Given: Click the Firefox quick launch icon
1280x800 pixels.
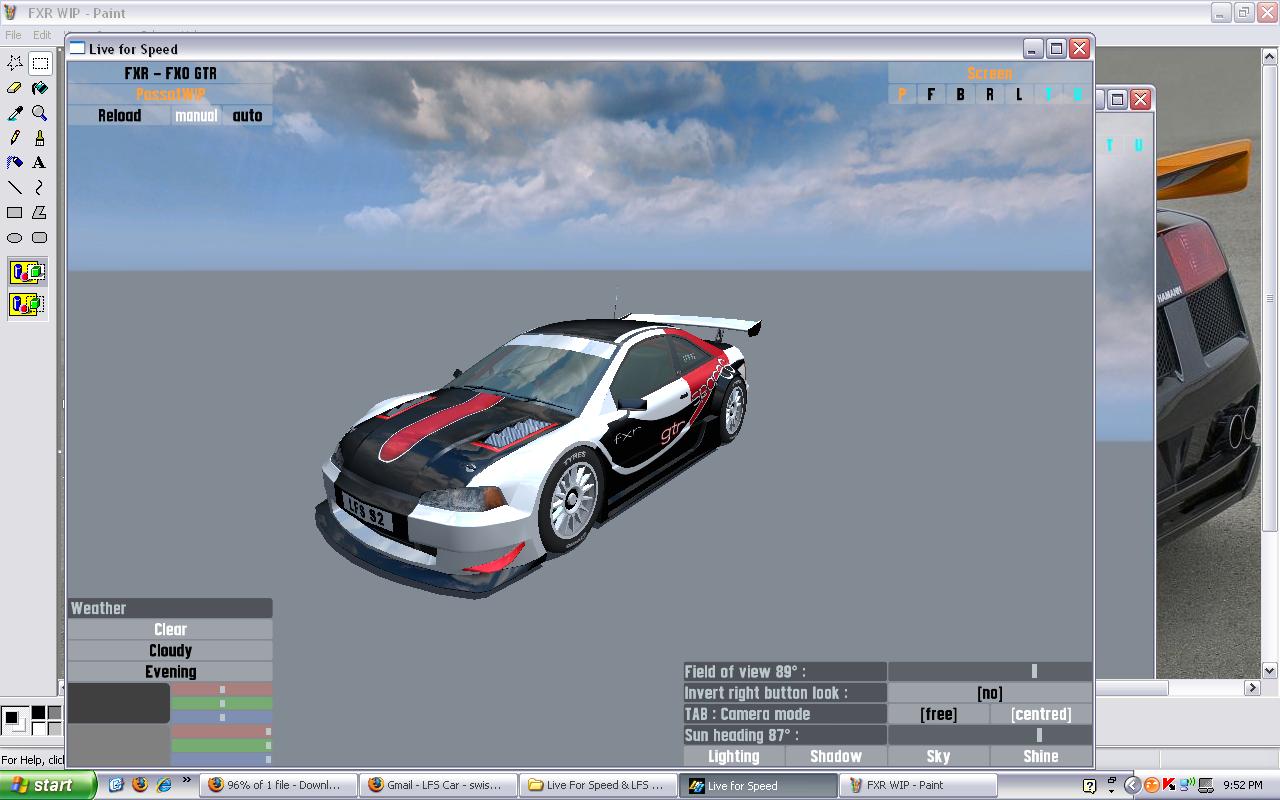Looking at the screenshot, I should click(140, 785).
